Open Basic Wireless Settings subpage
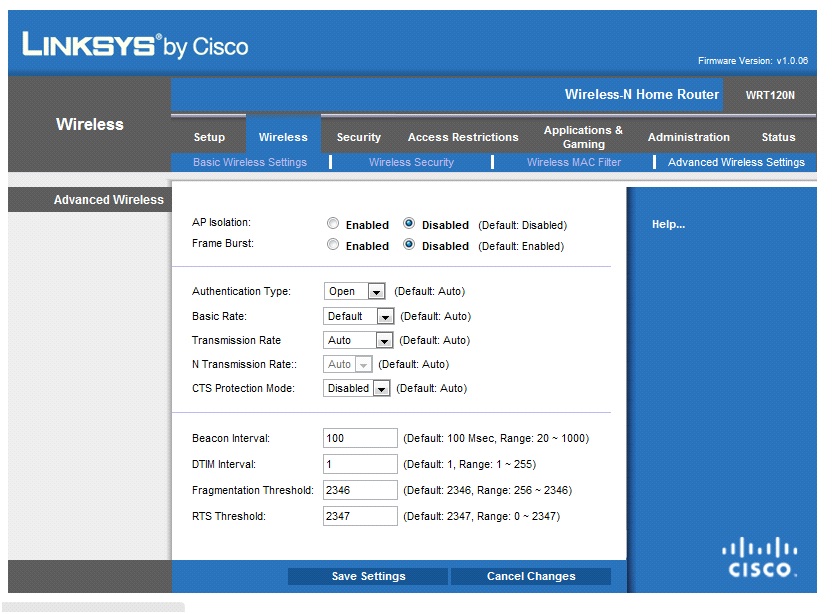 click(x=250, y=162)
